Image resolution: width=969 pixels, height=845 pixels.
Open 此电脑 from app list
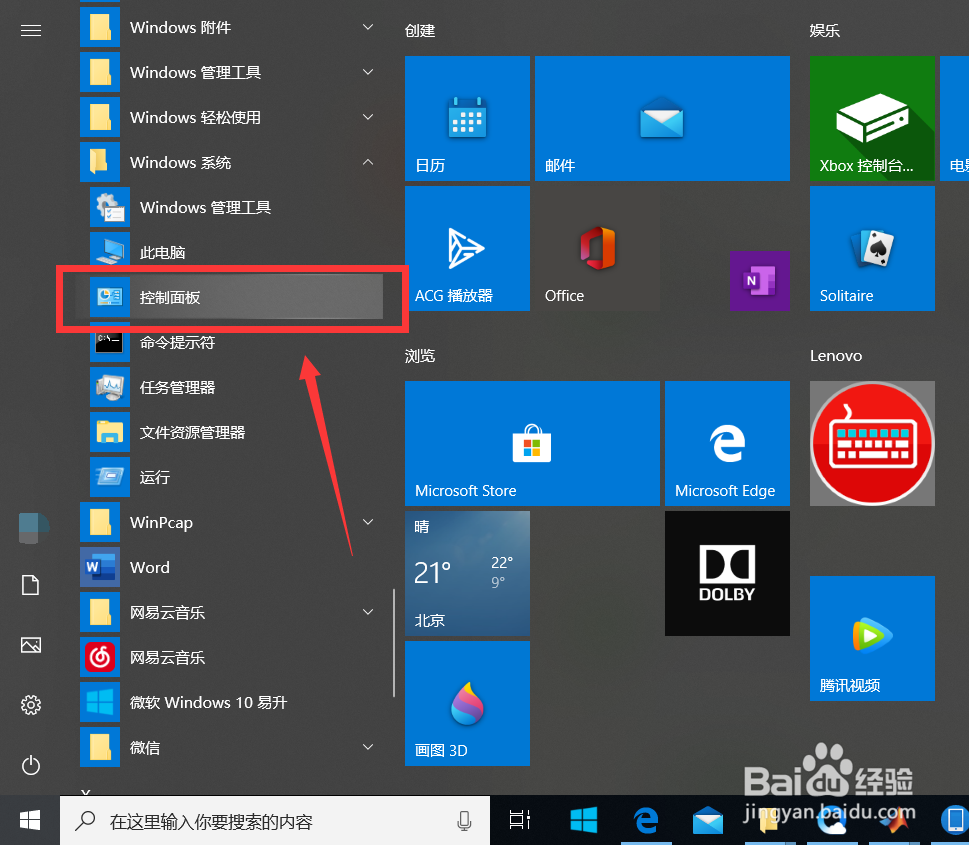[x=235, y=252]
